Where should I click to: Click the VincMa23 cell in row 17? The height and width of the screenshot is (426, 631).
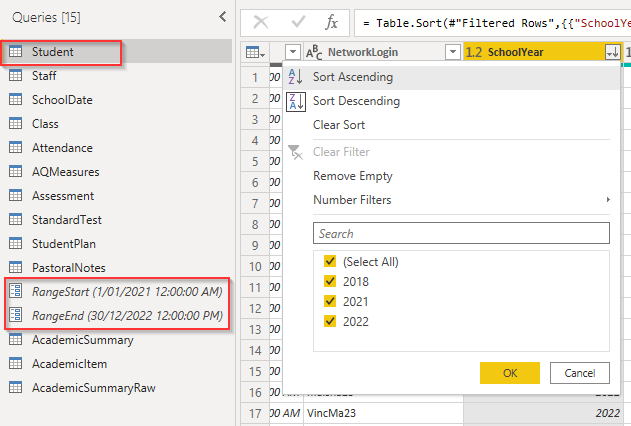383,413
